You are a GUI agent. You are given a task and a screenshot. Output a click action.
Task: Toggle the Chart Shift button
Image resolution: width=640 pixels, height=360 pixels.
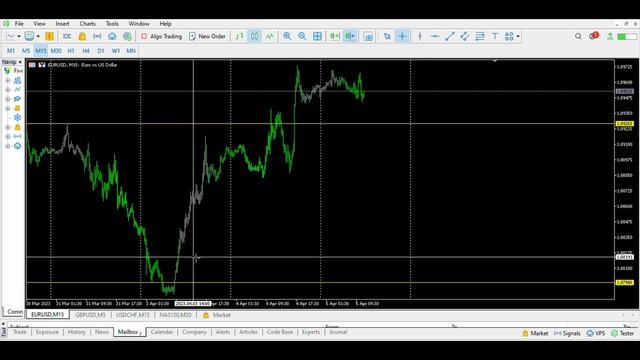point(350,36)
